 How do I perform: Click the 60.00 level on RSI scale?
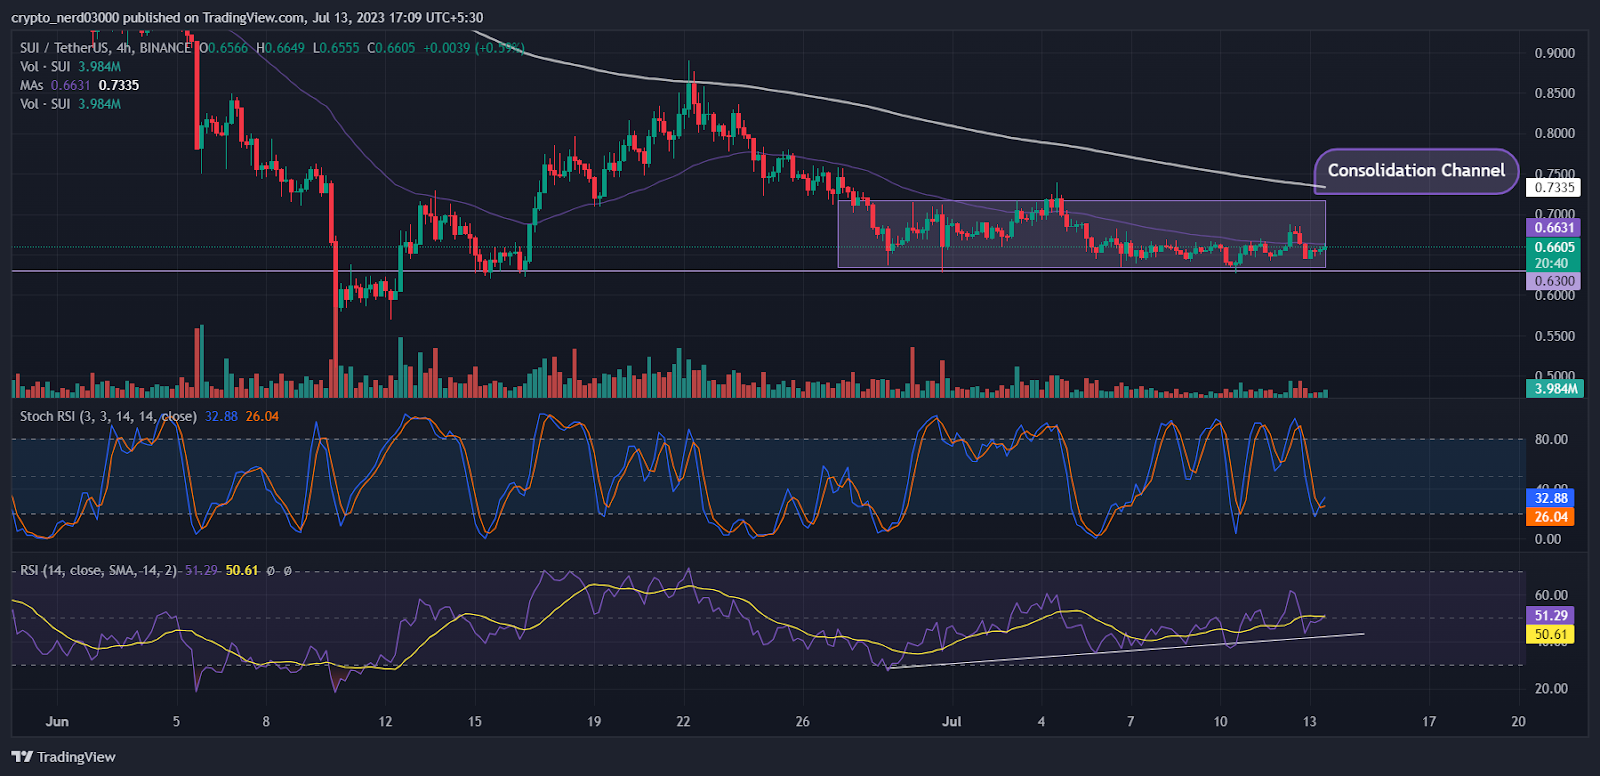coord(1551,595)
